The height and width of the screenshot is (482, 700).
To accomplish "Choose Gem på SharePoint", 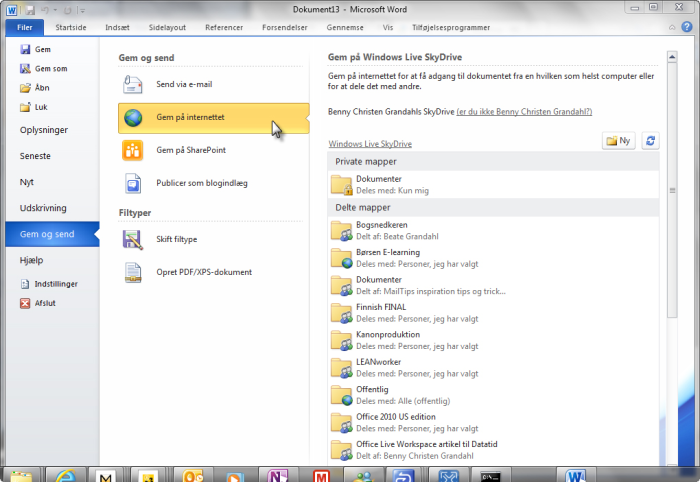I will click(x=213, y=150).
